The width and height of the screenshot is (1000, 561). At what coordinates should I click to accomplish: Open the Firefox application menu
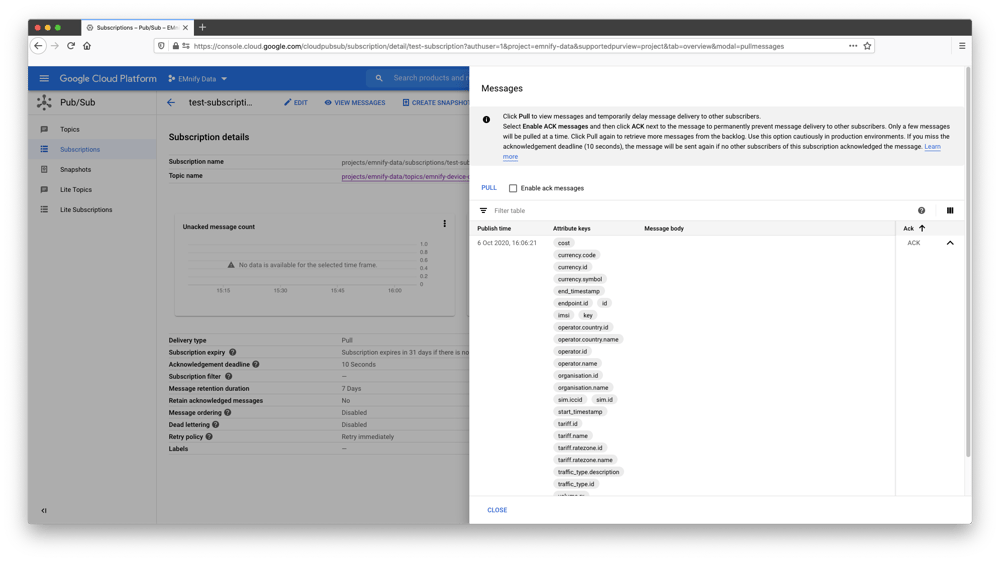click(962, 46)
